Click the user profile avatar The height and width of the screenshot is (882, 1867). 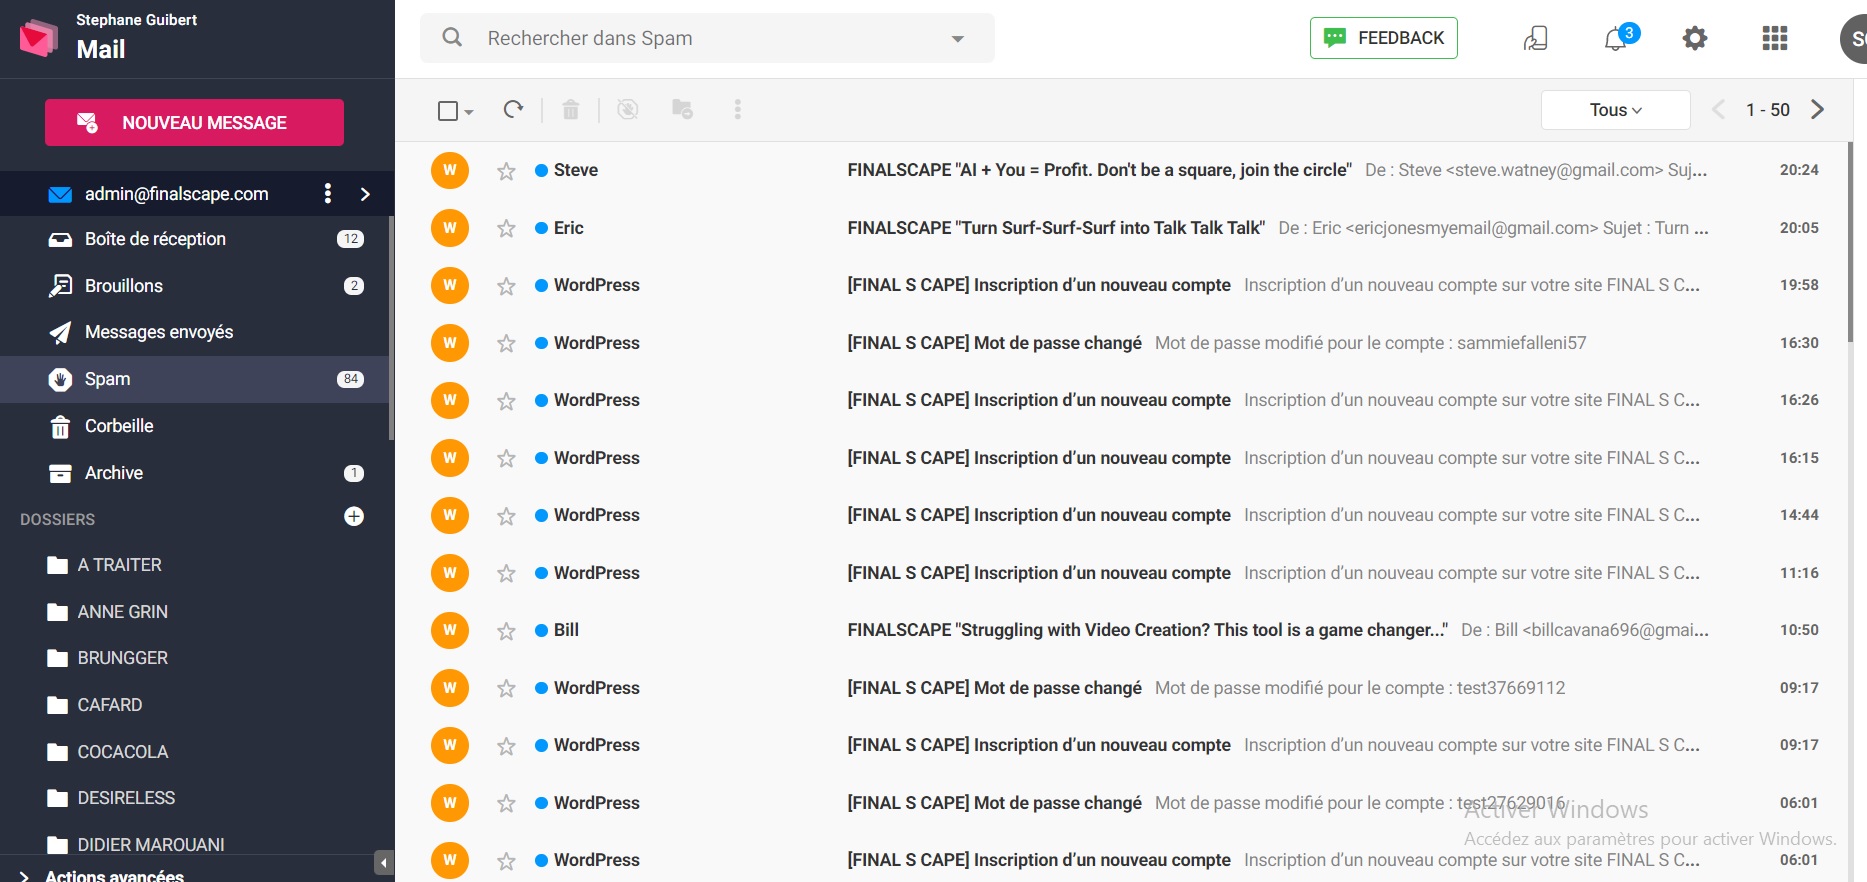pyautogui.click(x=1854, y=39)
